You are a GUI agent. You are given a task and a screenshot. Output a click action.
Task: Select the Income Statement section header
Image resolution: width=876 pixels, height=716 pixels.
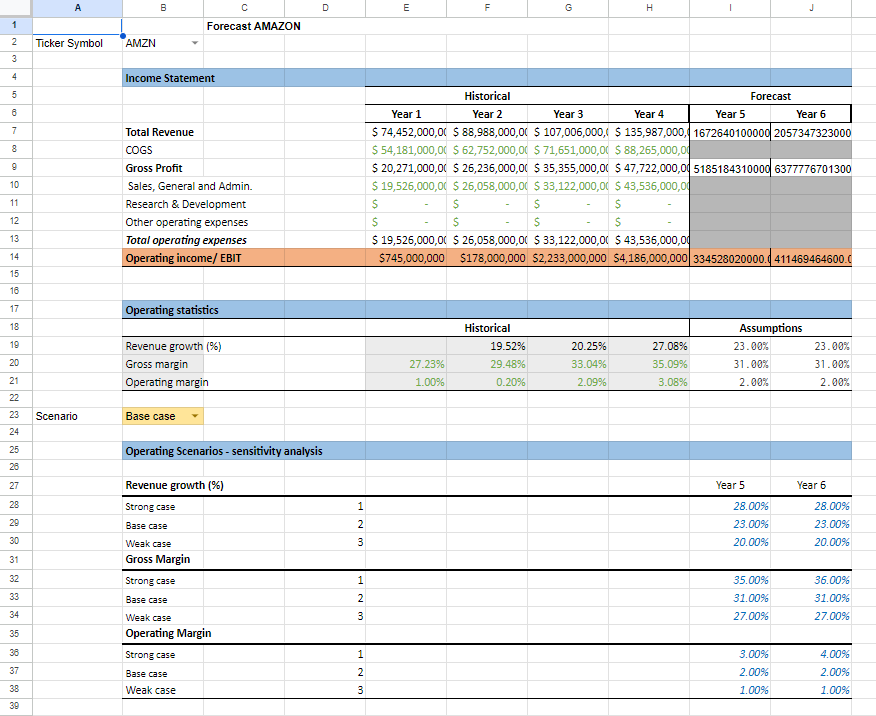tap(170, 78)
